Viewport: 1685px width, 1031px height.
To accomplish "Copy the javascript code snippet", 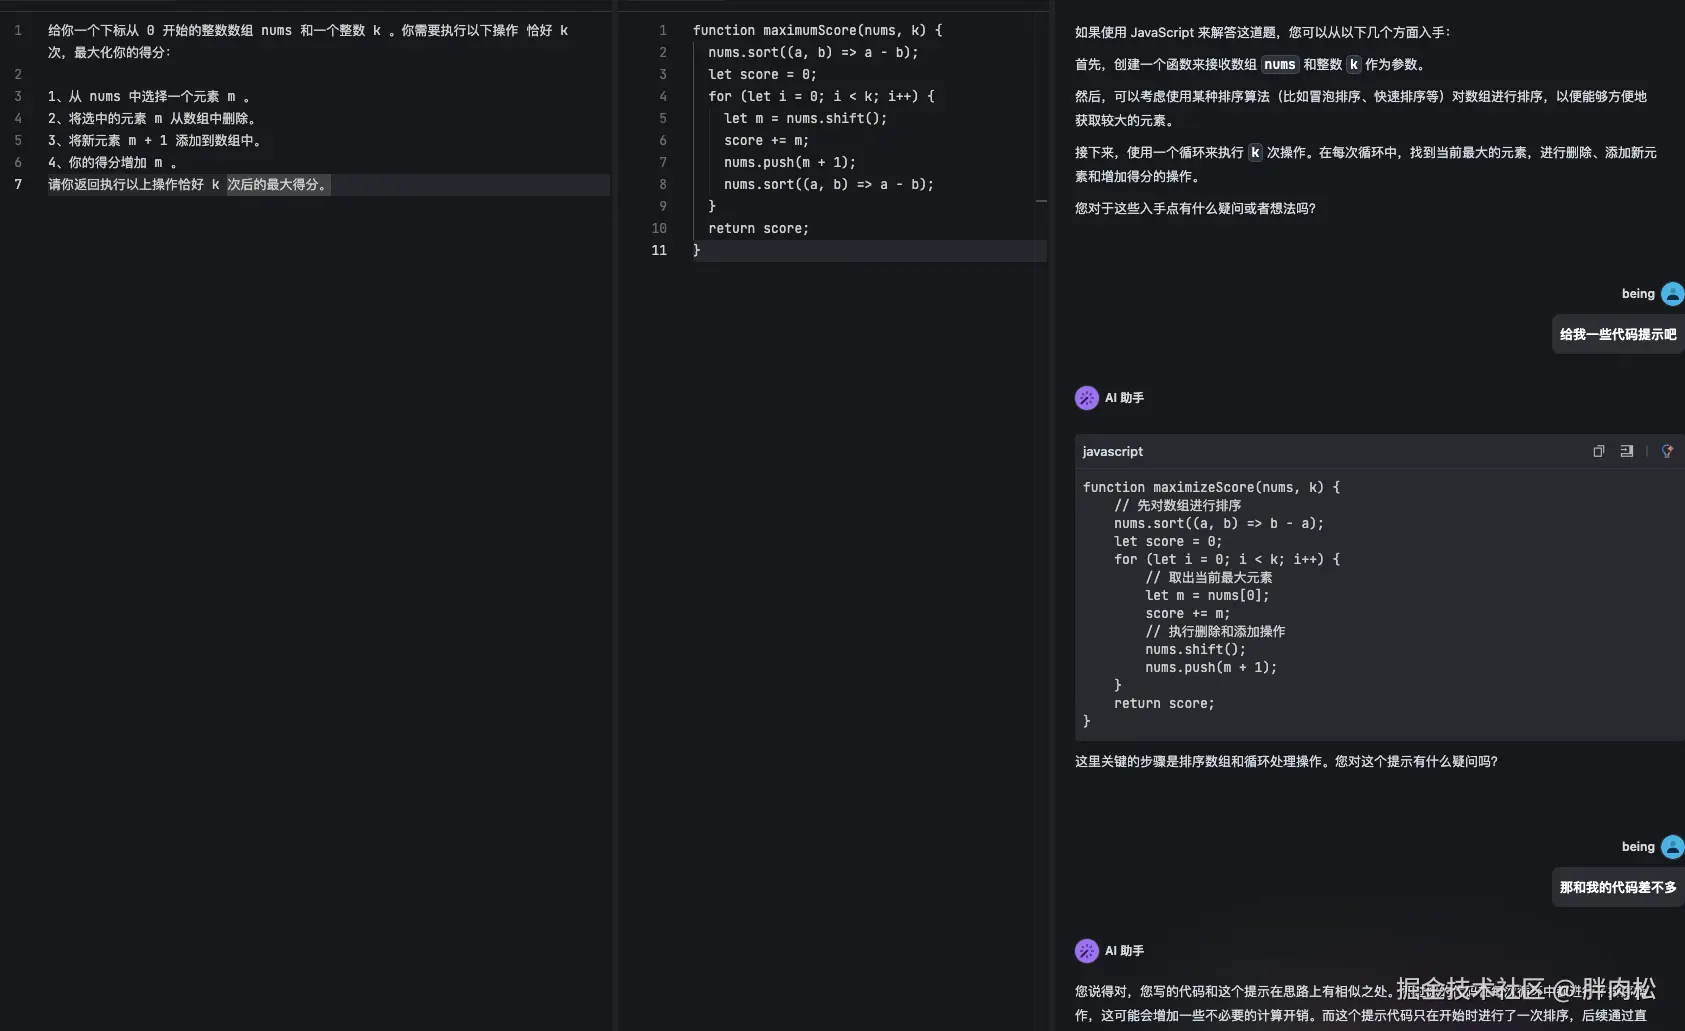I will [x=1597, y=451].
